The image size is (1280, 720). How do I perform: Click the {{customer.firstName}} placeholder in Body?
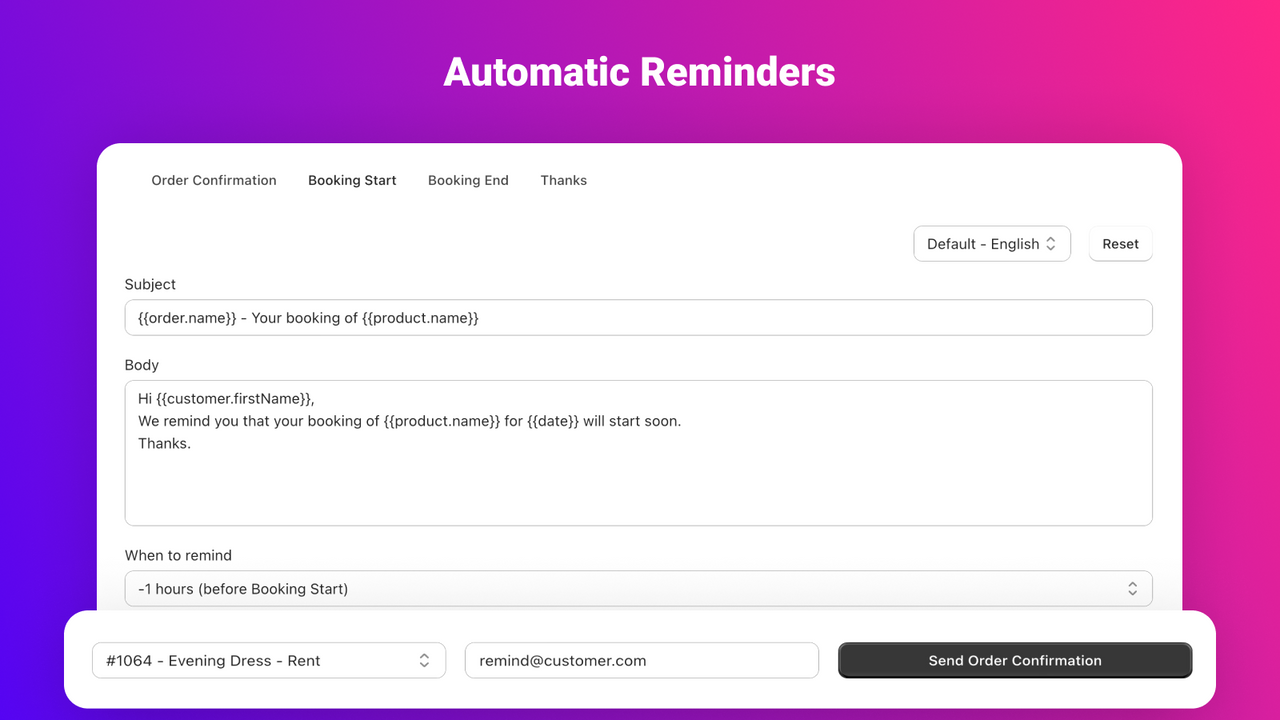[x=234, y=399]
